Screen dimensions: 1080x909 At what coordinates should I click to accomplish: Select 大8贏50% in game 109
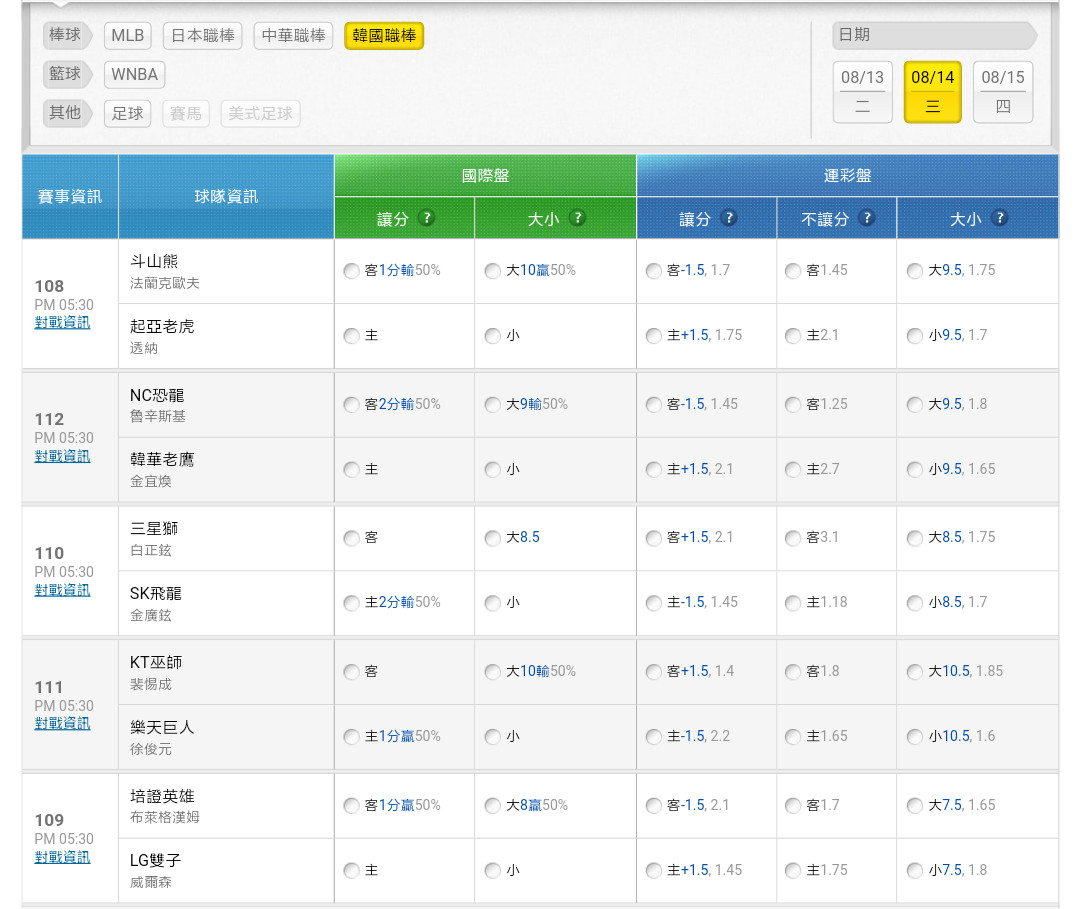point(492,805)
